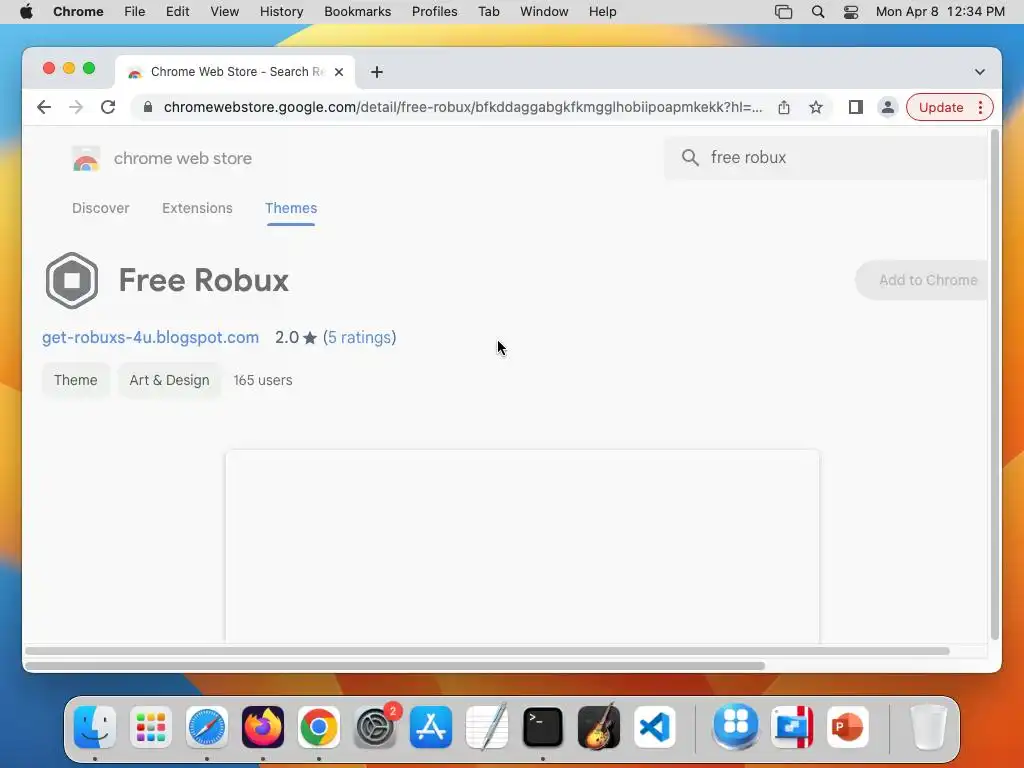This screenshot has height=768, width=1024.
Task: Open a new tab with plus button
Action: click(x=377, y=72)
